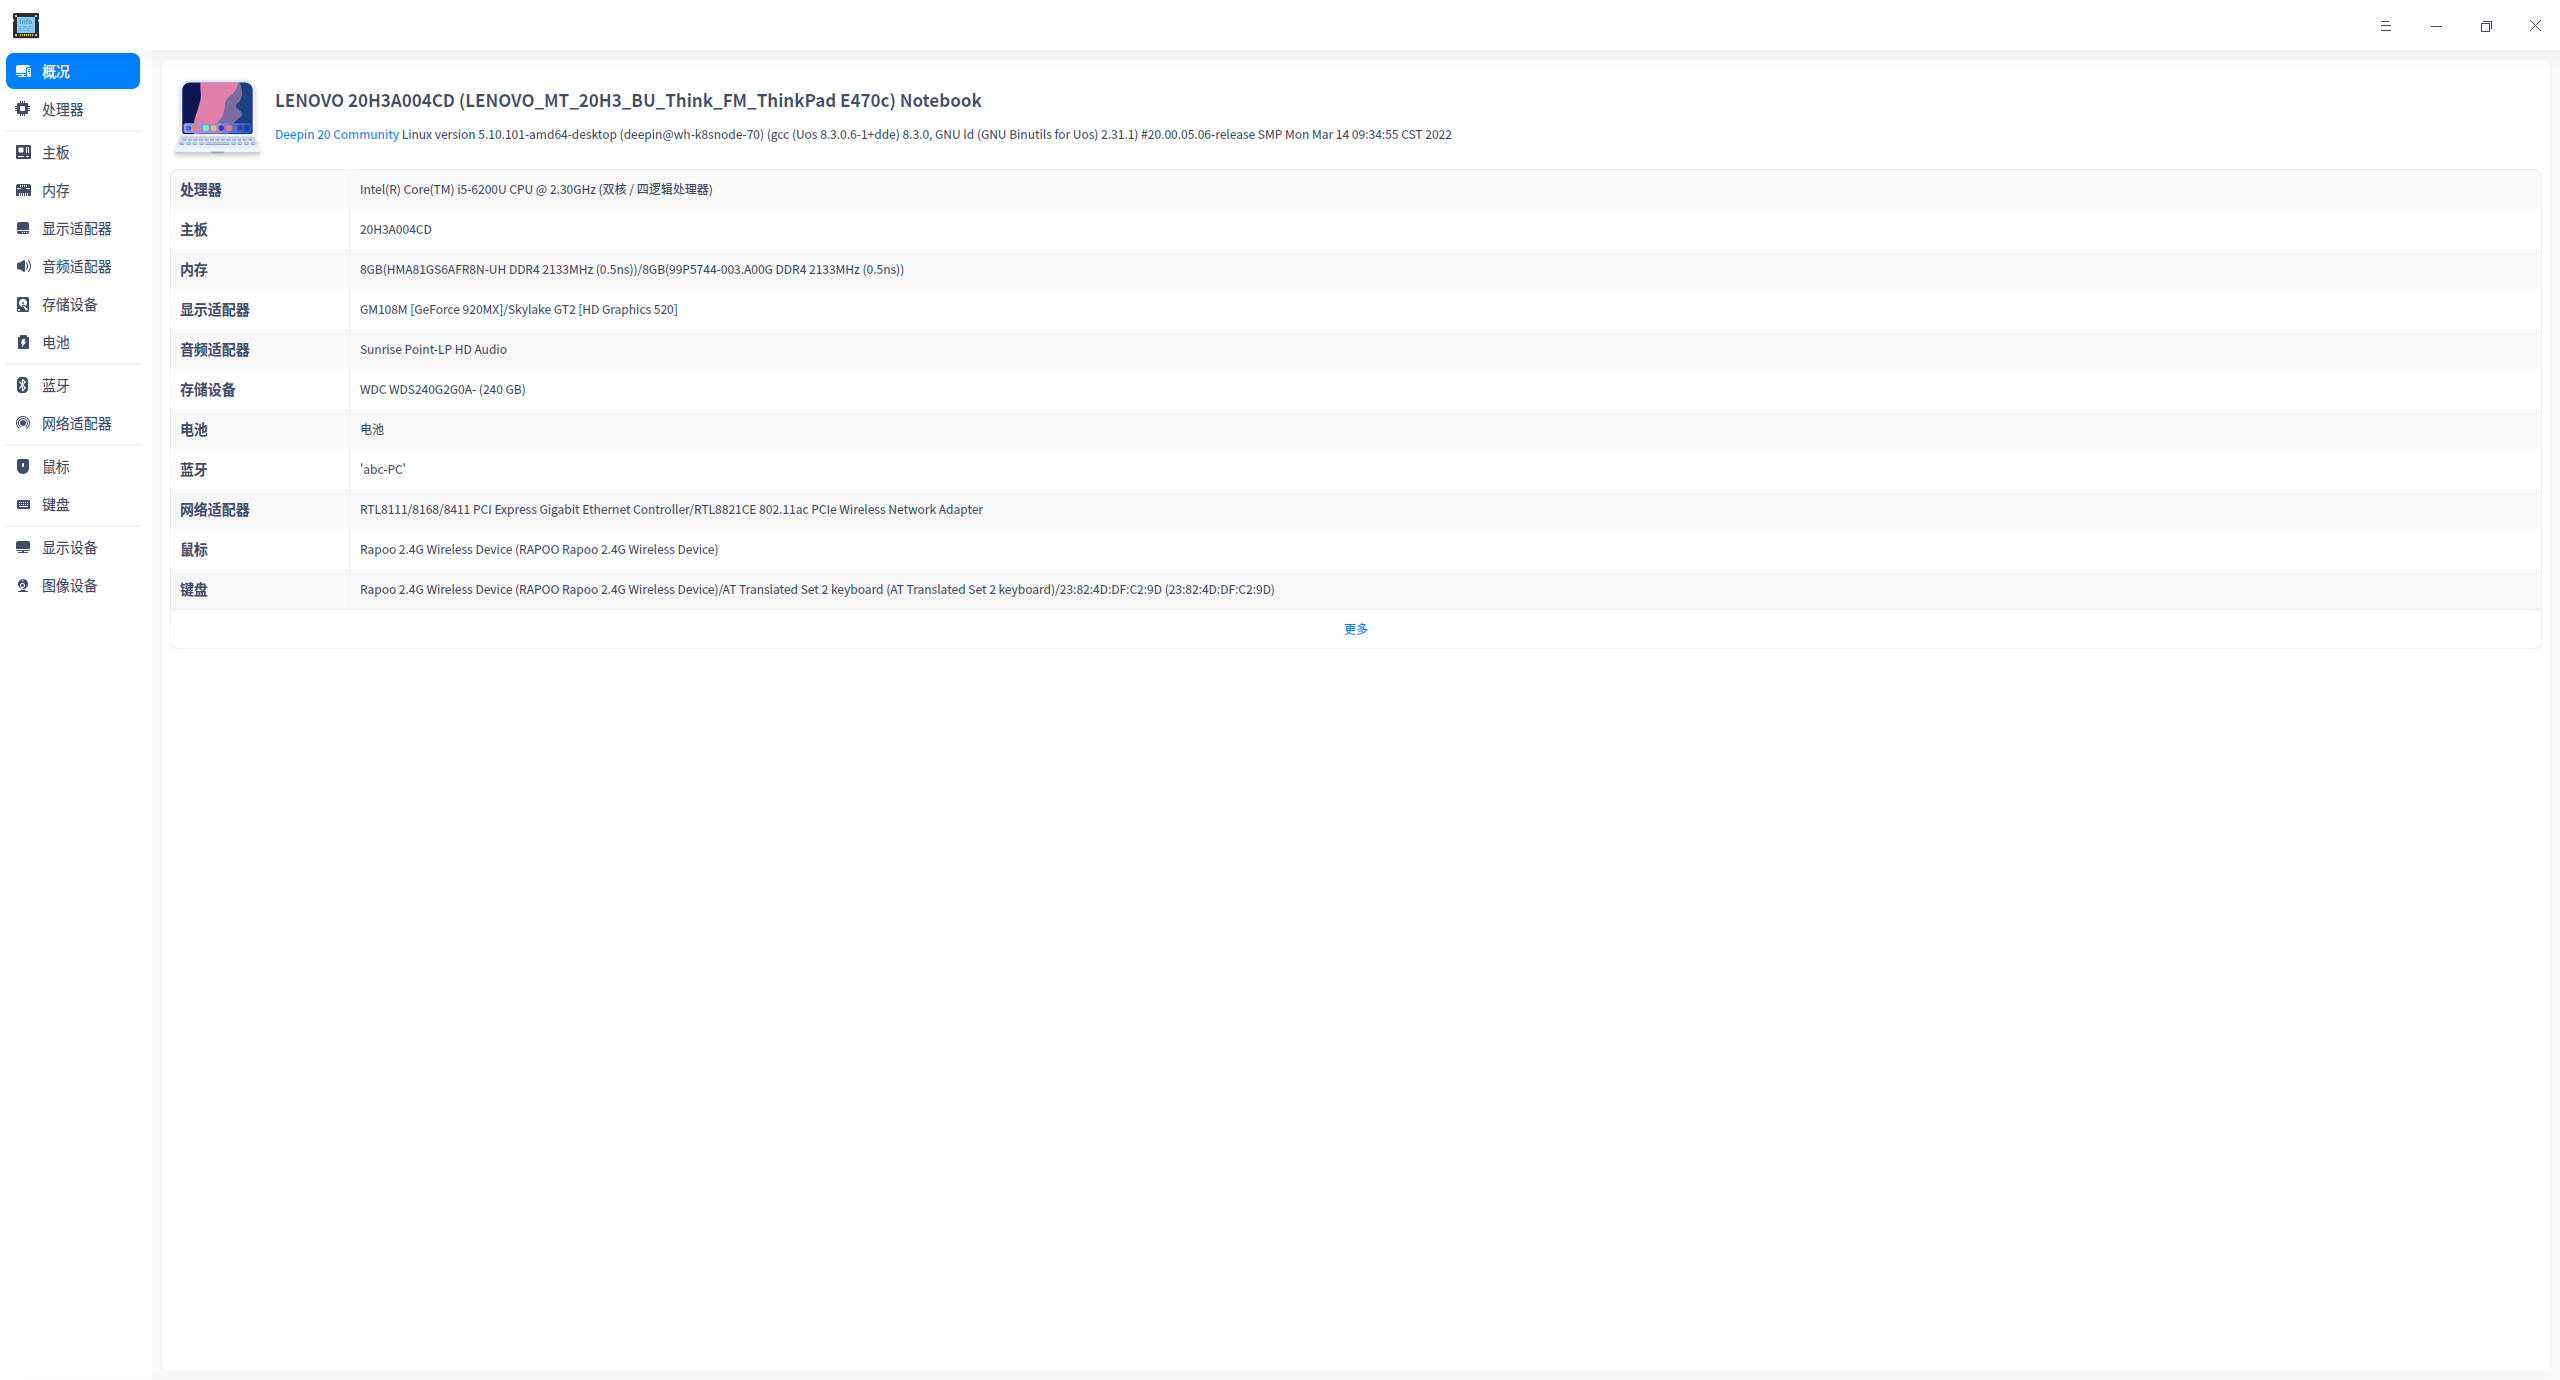The image size is (2560, 1380).
Task: Open the 主板 (Motherboard) section
Action: point(72,151)
